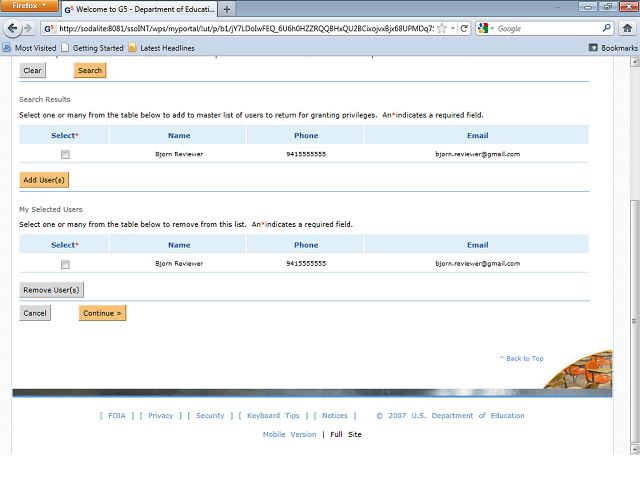Open the Keyboard Tips footer link
This screenshot has height=480, width=640.
273,416
